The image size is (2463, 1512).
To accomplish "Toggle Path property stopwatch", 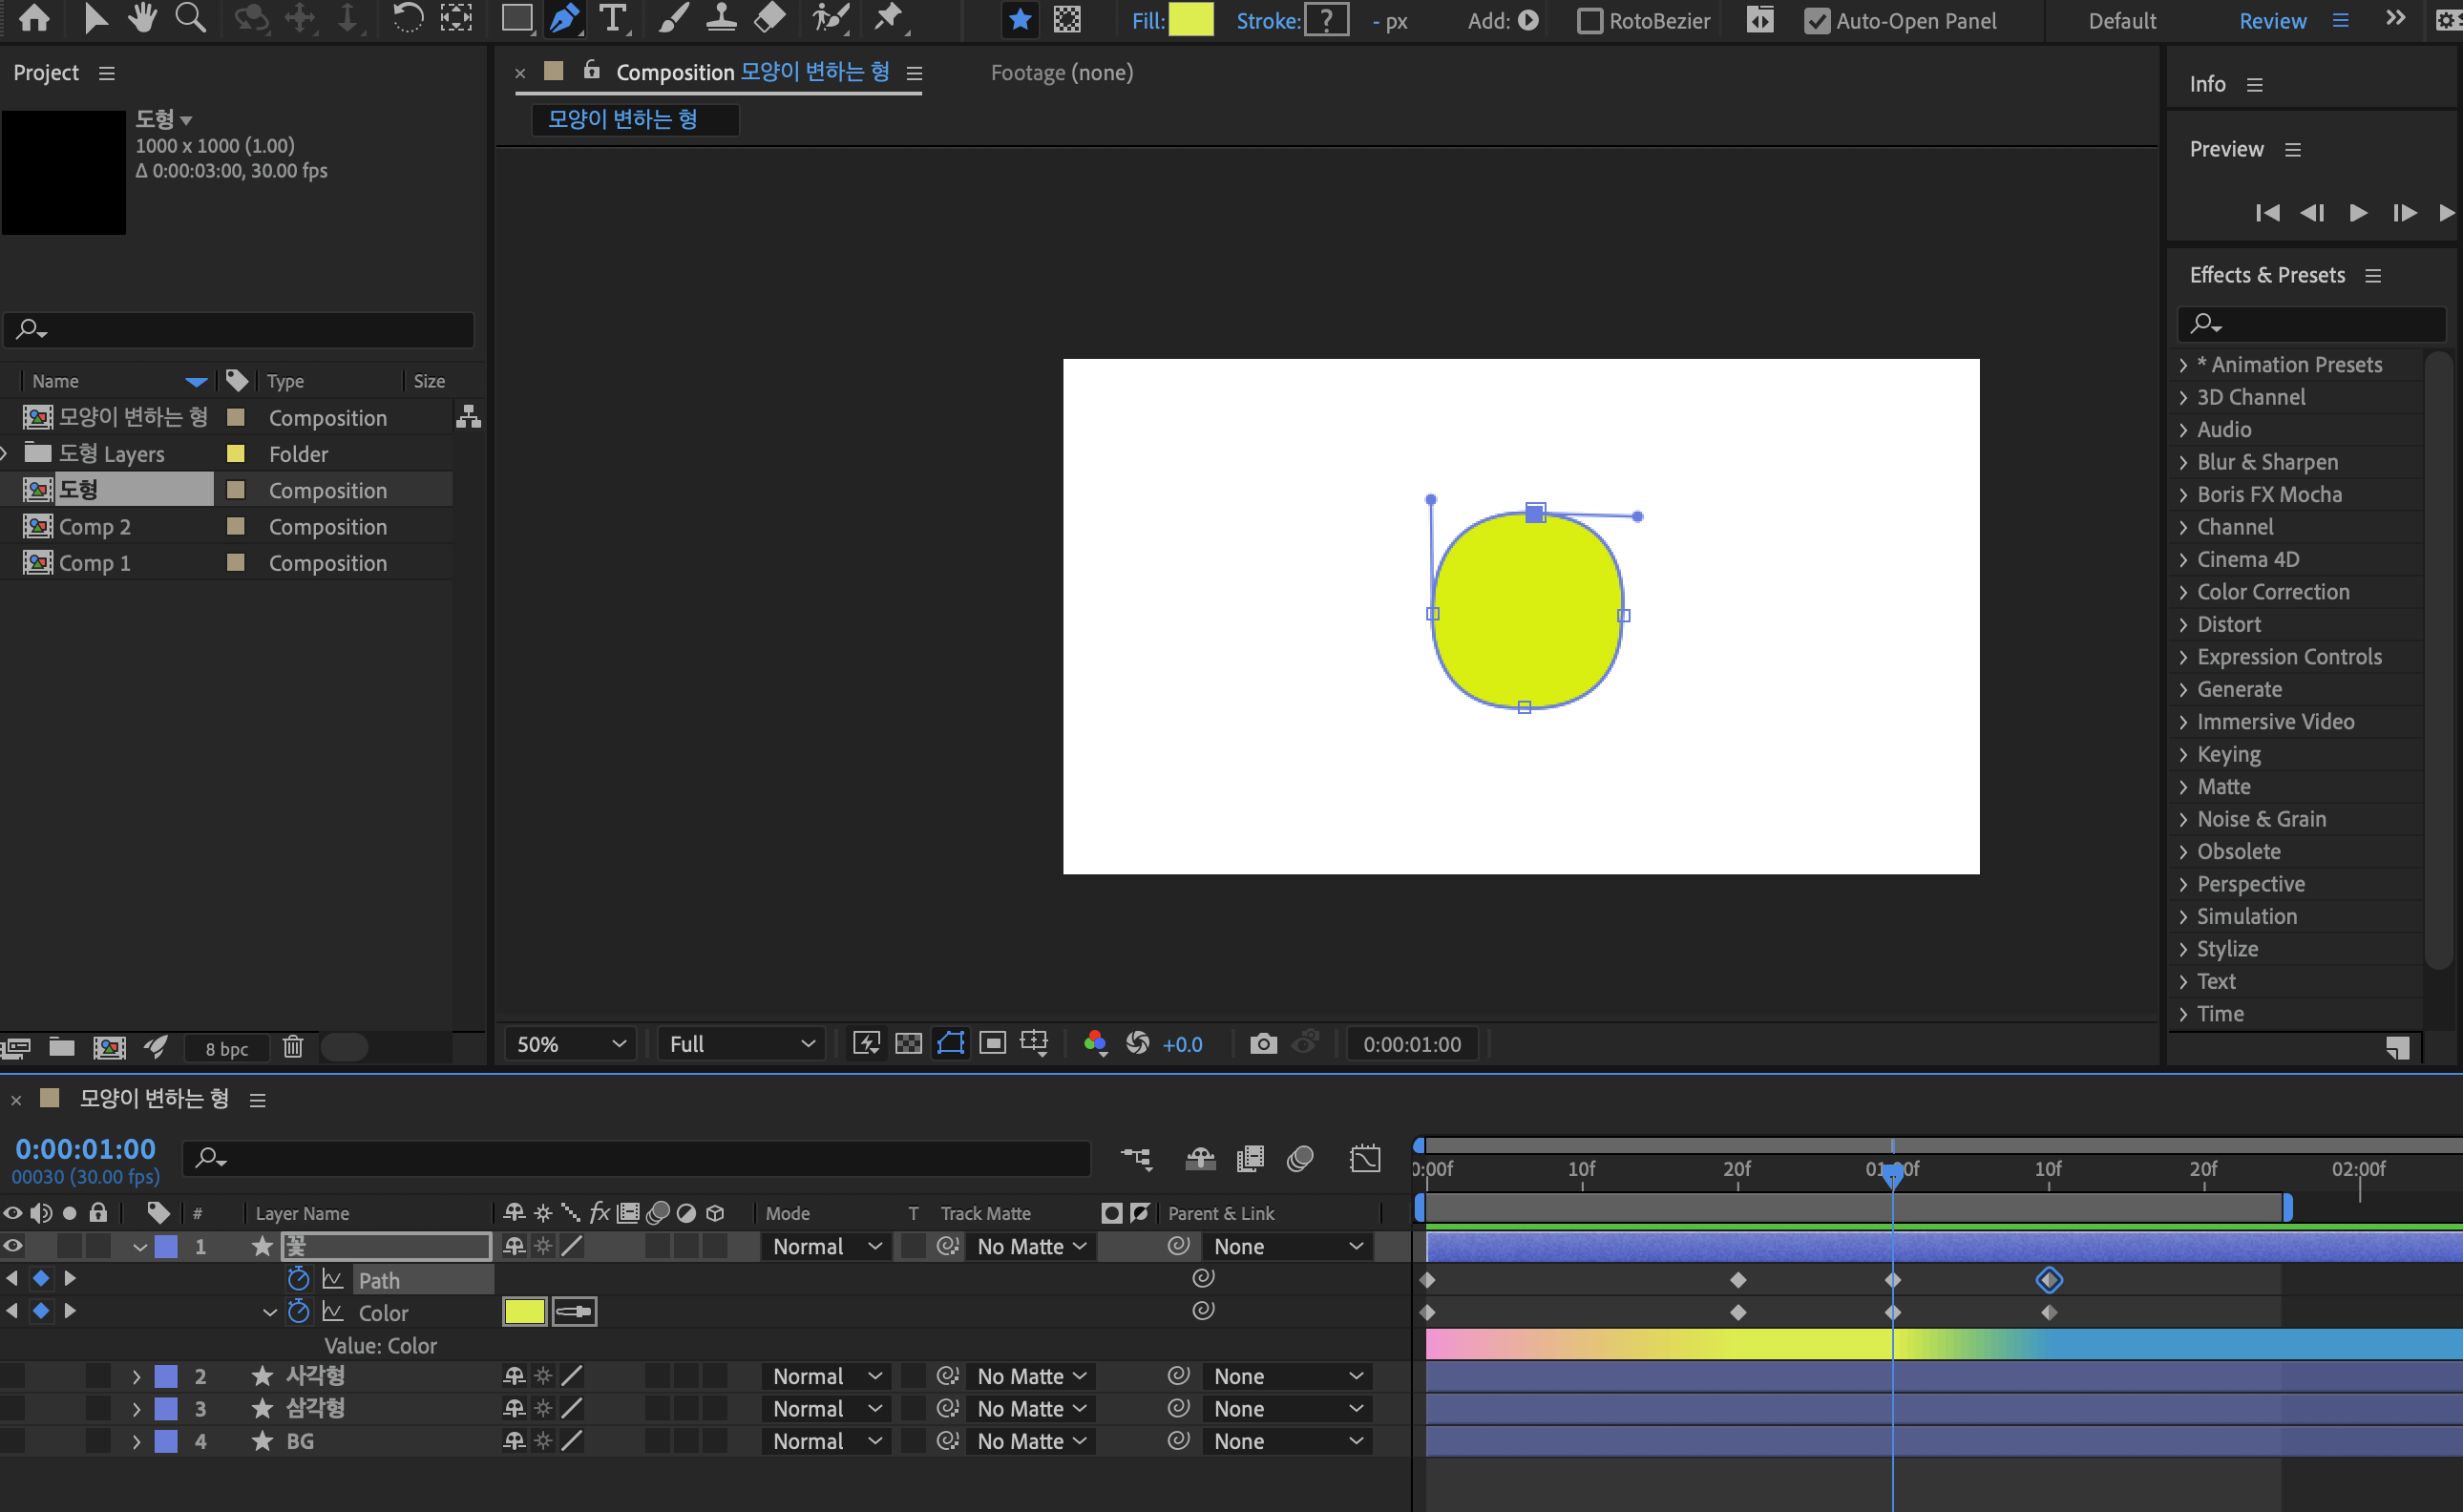I will (298, 1279).
